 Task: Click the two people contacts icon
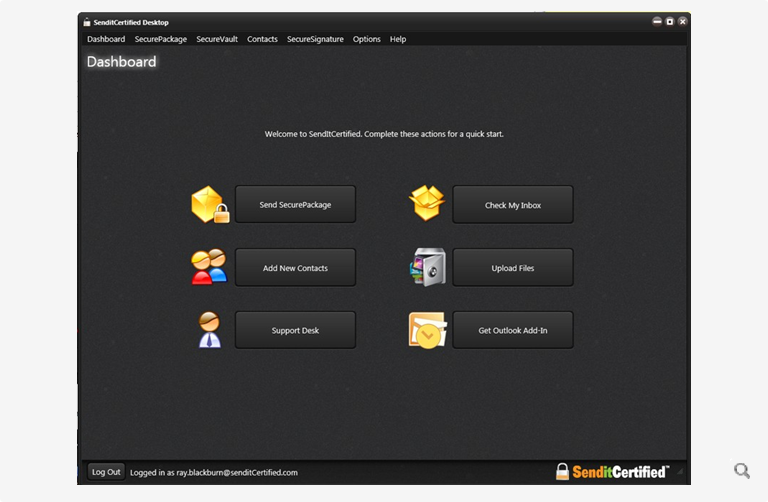[209, 267]
